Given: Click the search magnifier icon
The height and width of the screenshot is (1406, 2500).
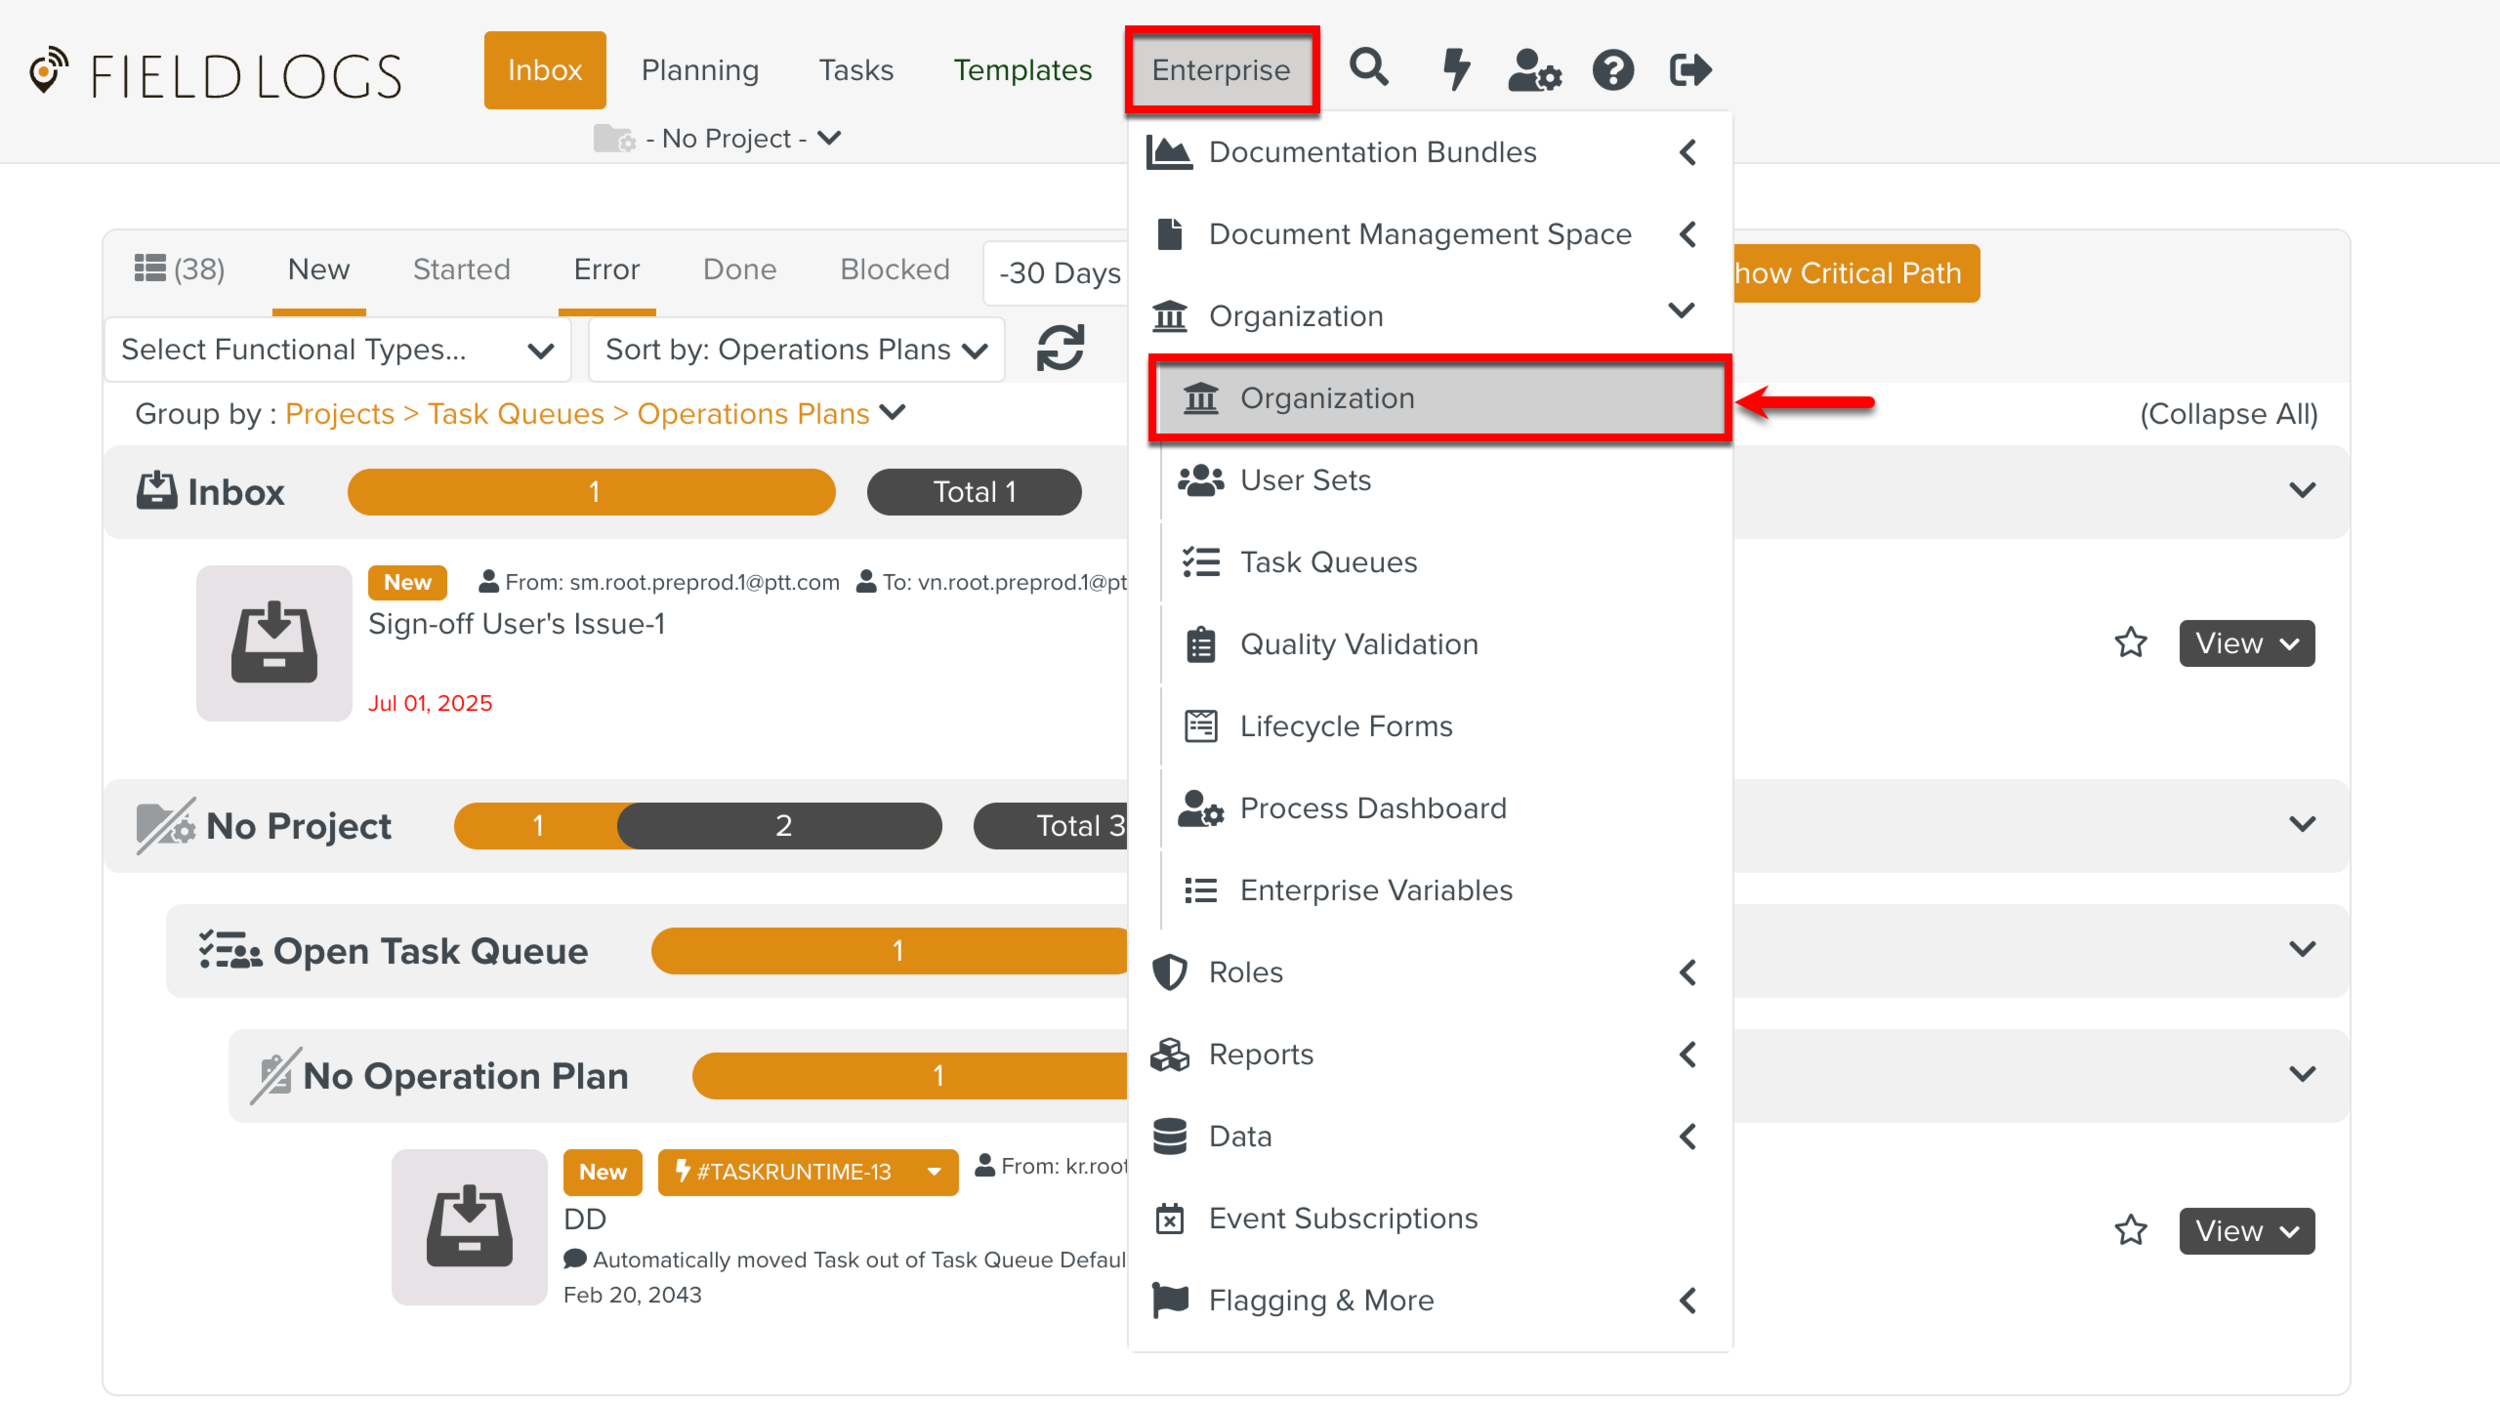Looking at the screenshot, I should click(x=1368, y=69).
